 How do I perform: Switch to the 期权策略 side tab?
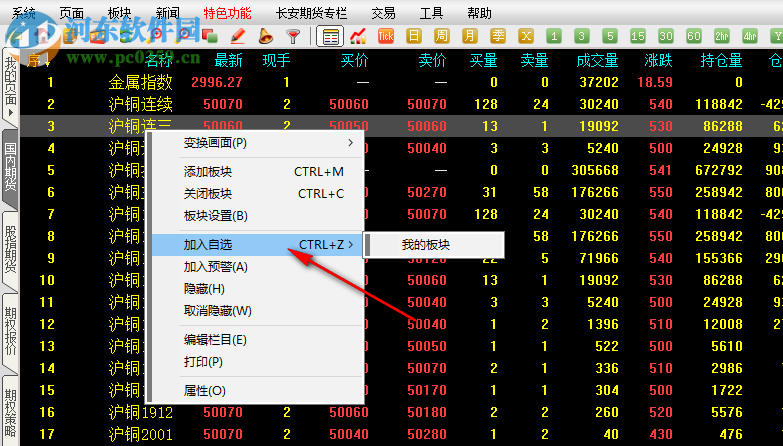point(10,412)
